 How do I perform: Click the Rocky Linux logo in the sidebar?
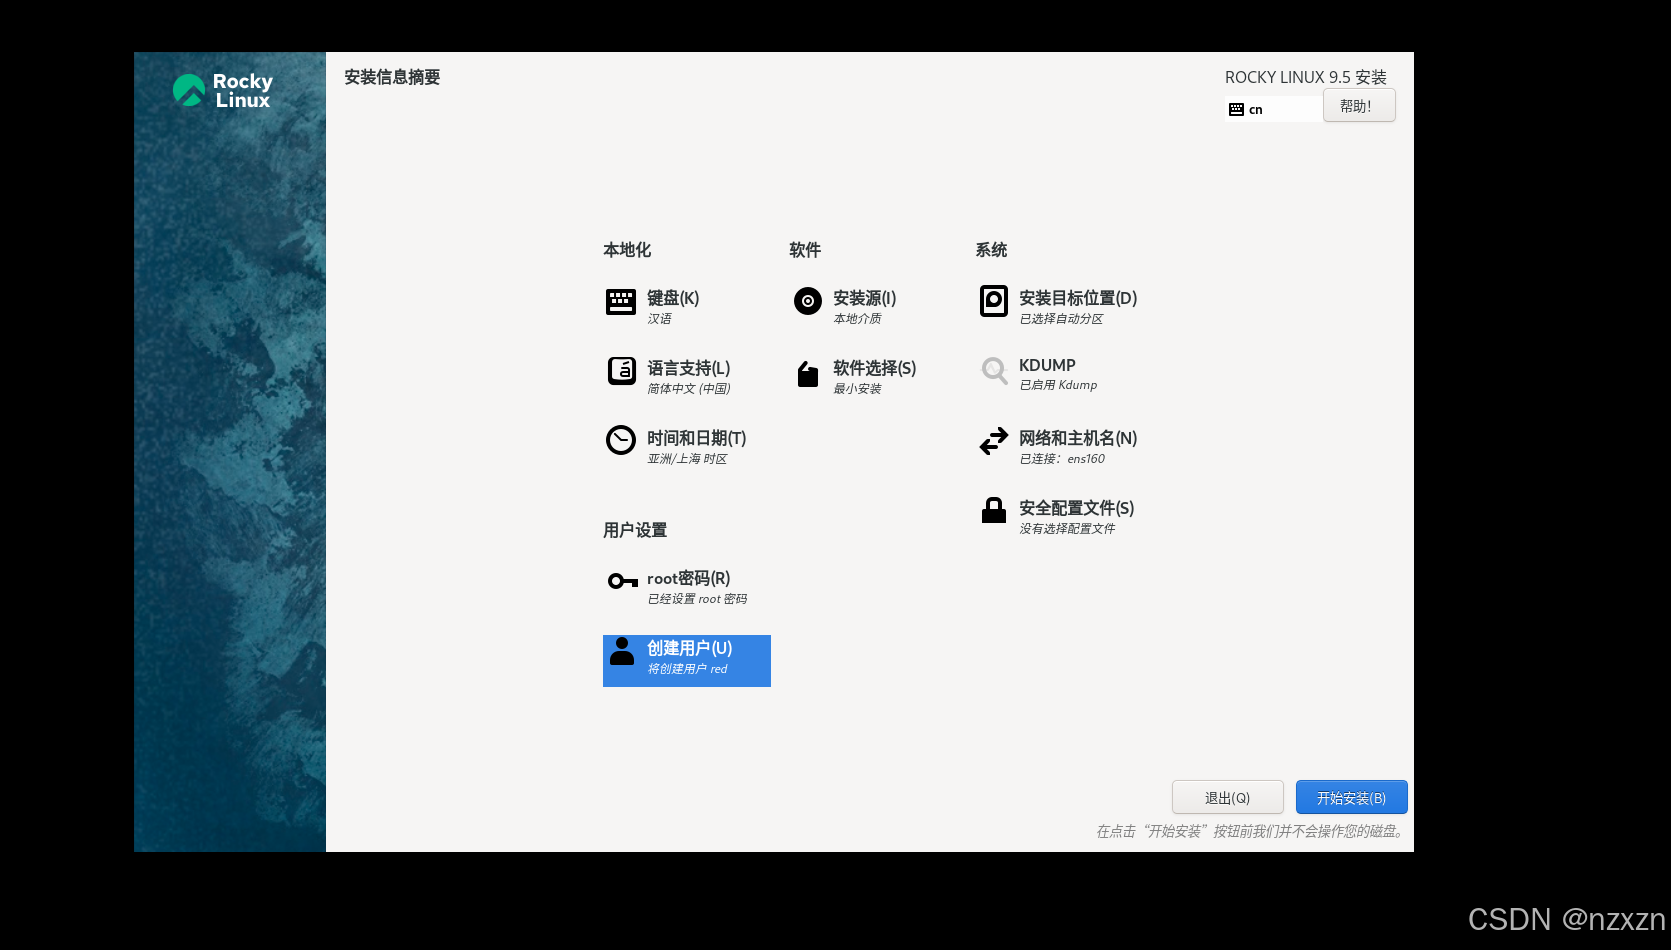pos(222,91)
